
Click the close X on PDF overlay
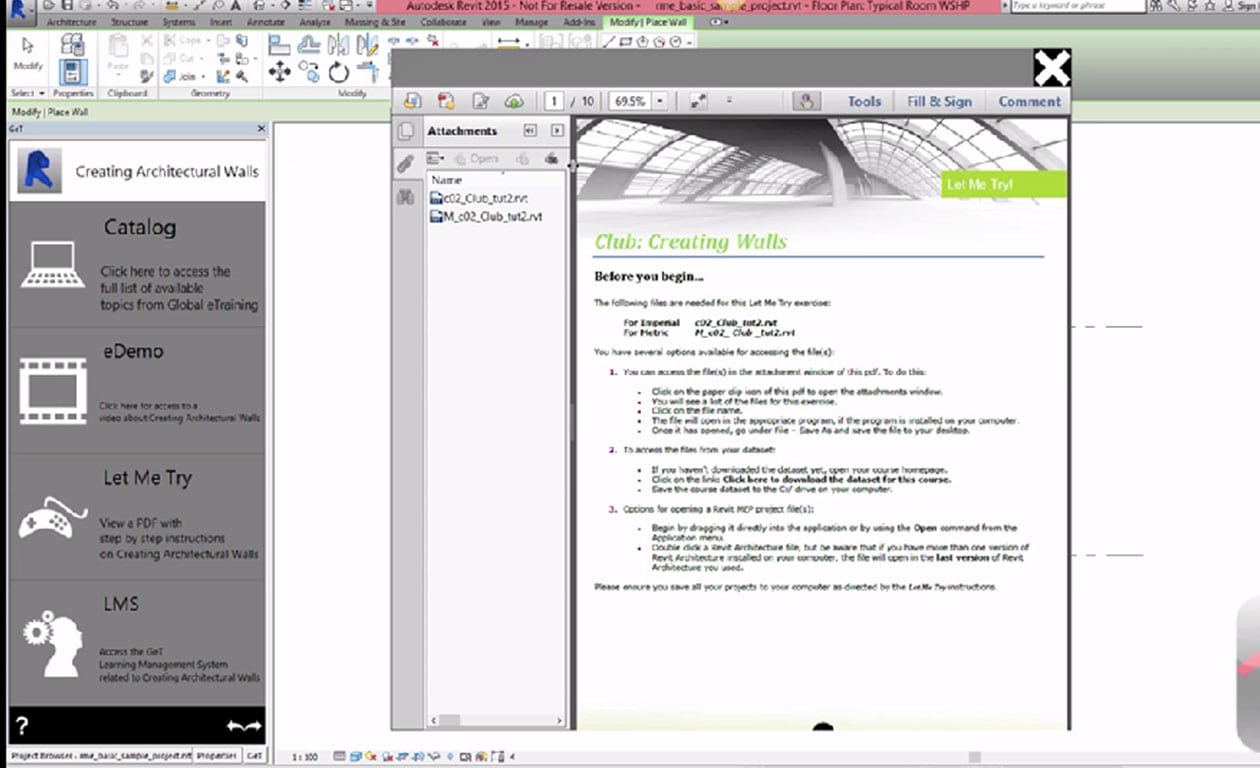[1052, 68]
